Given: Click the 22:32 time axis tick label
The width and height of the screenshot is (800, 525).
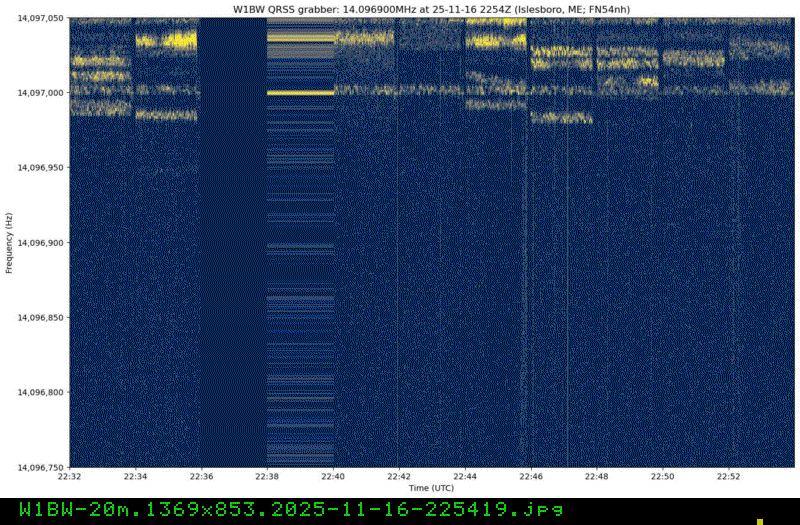Looking at the screenshot, I should 69,478.
